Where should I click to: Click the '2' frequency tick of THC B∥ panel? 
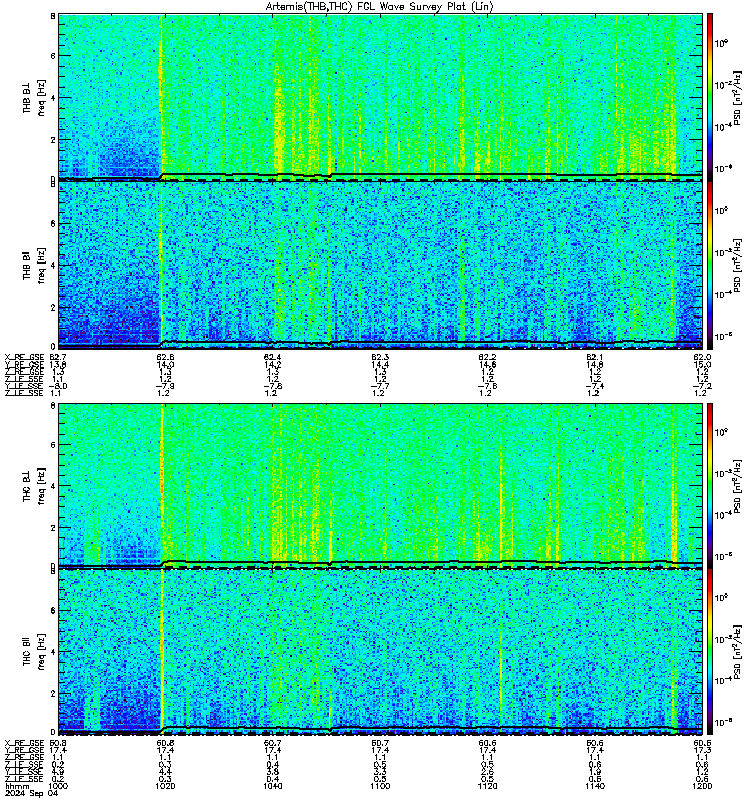point(53,694)
